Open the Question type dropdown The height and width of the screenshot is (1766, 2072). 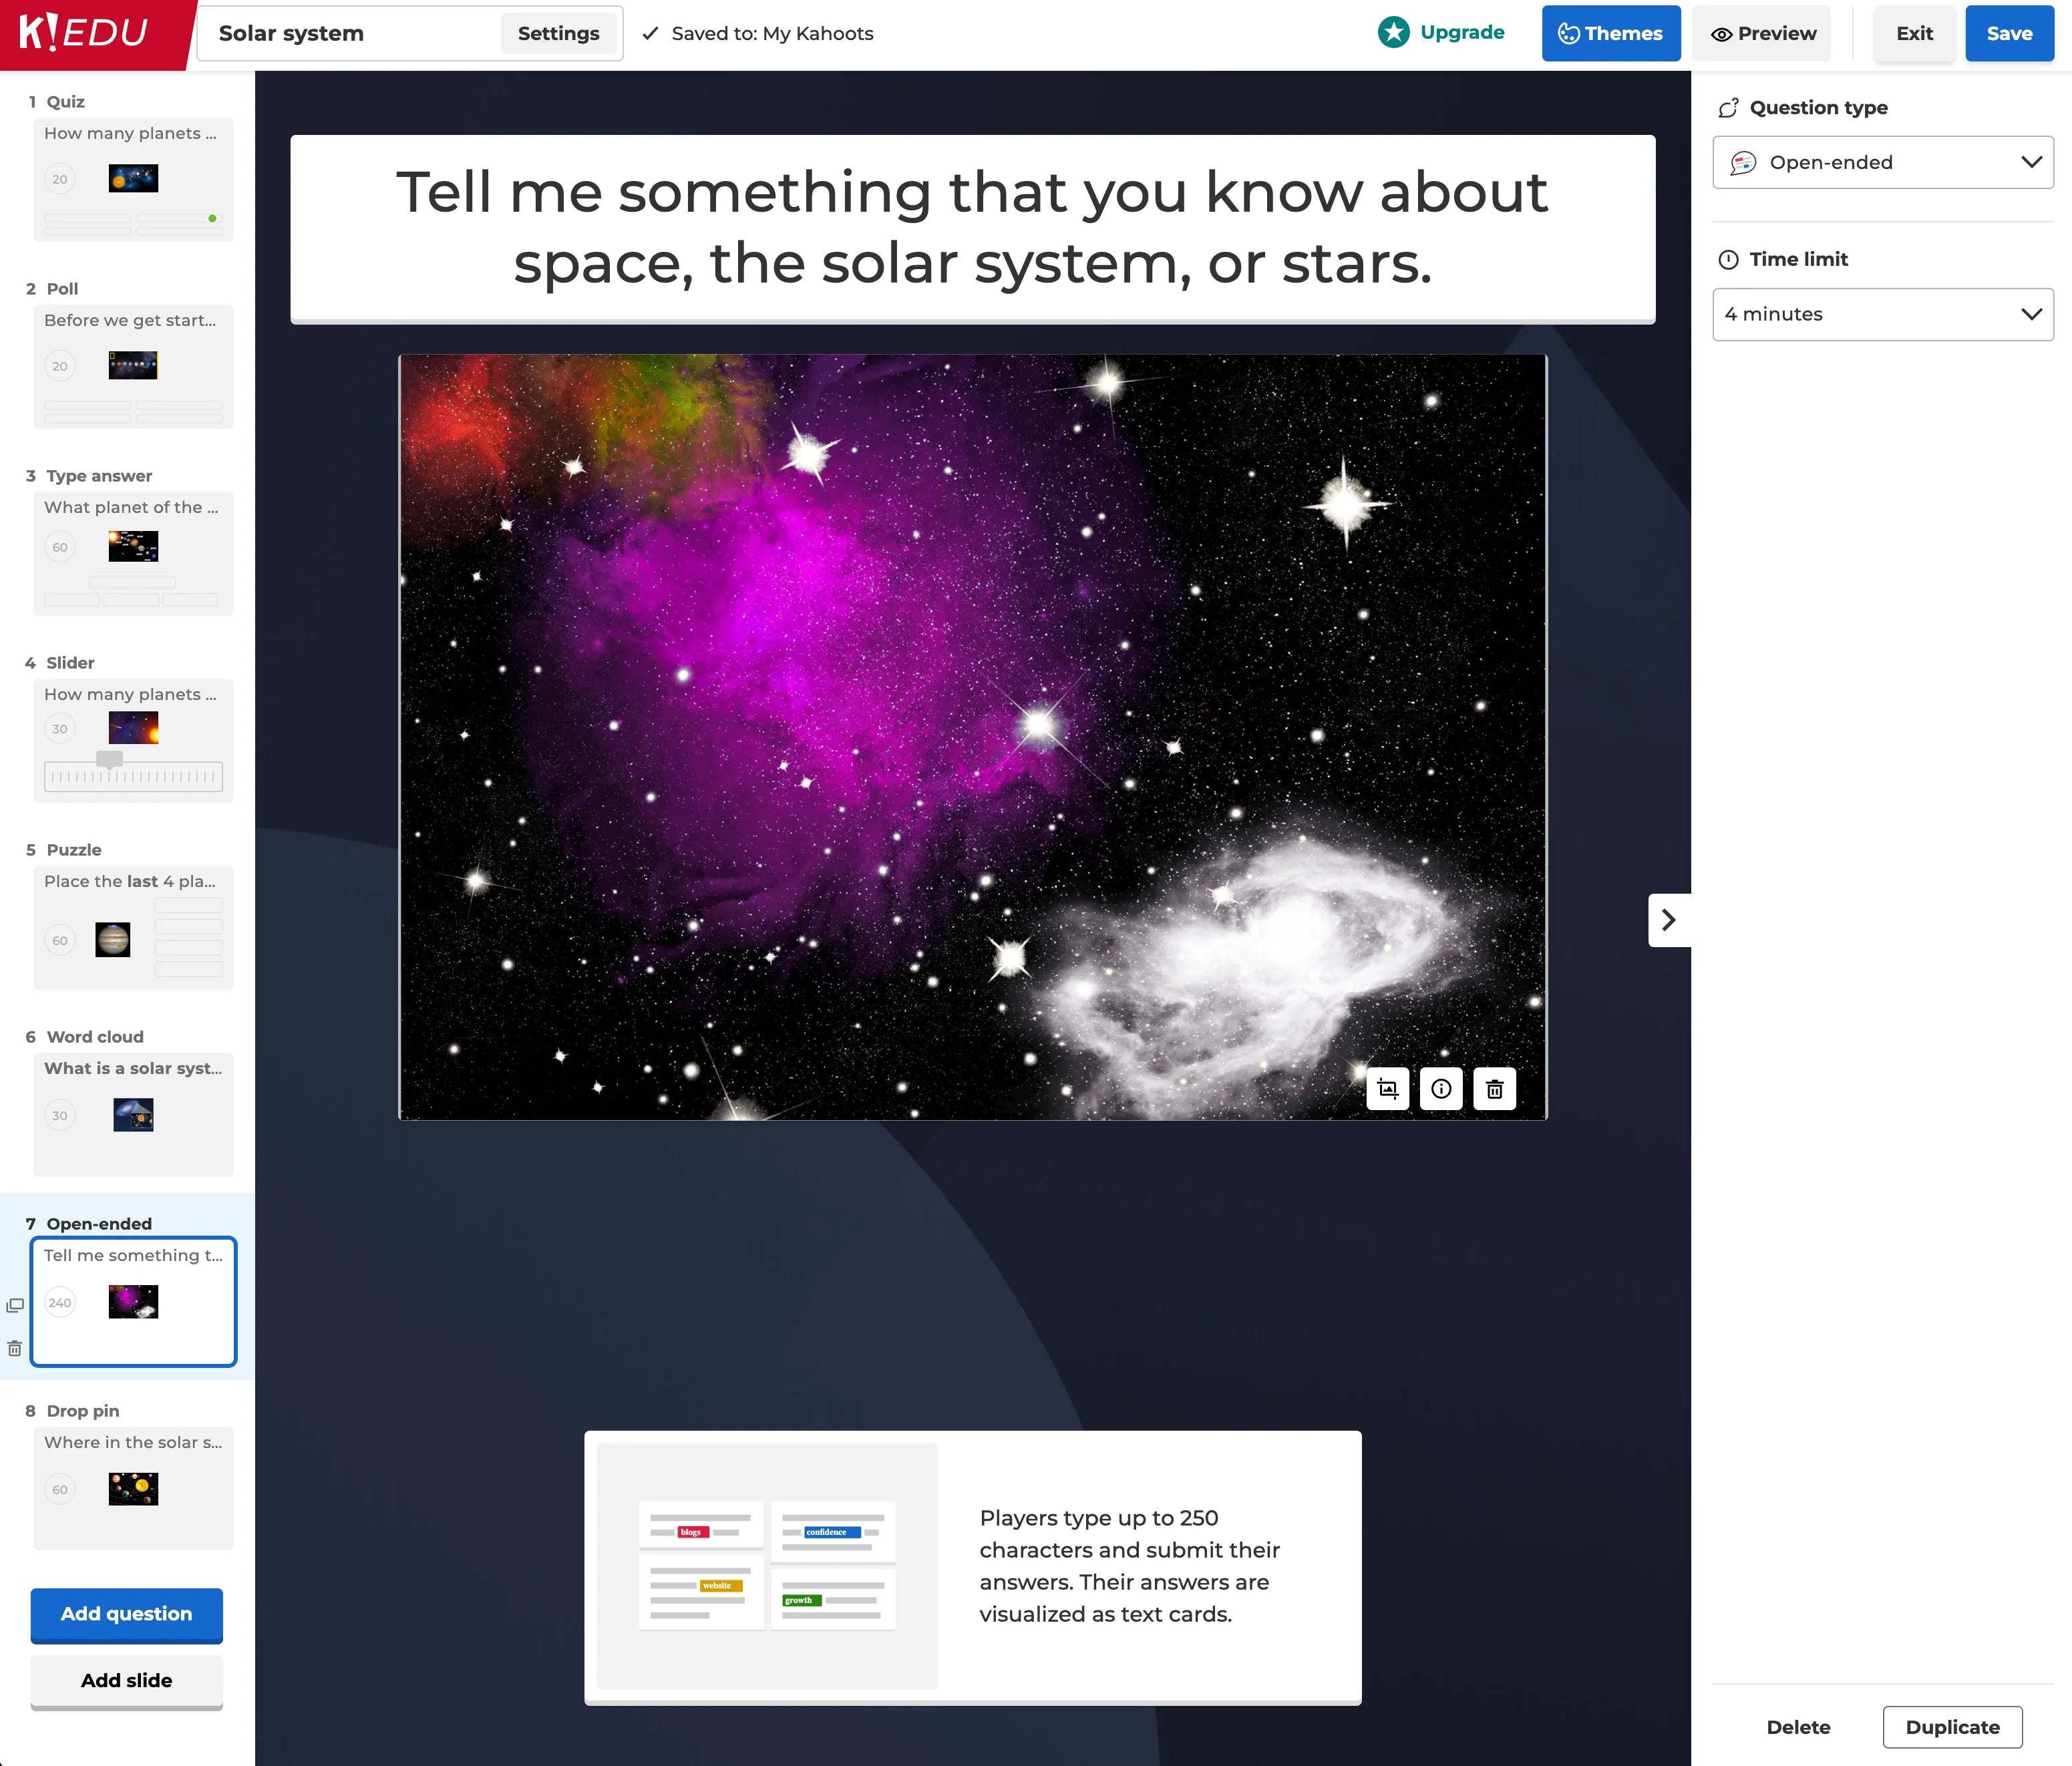pyautogui.click(x=1882, y=162)
